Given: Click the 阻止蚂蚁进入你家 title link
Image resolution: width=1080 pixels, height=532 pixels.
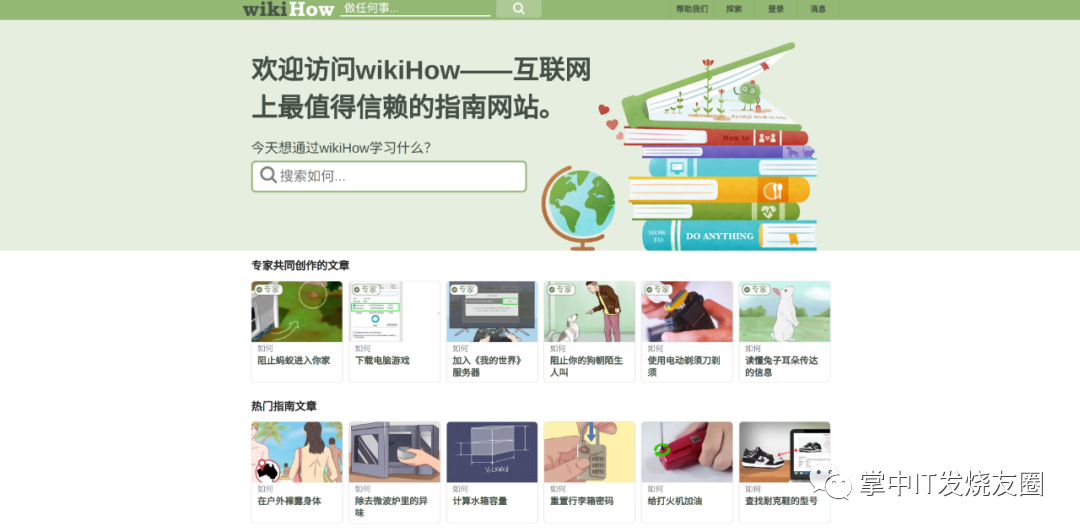Looking at the screenshot, I should point(293,360).
